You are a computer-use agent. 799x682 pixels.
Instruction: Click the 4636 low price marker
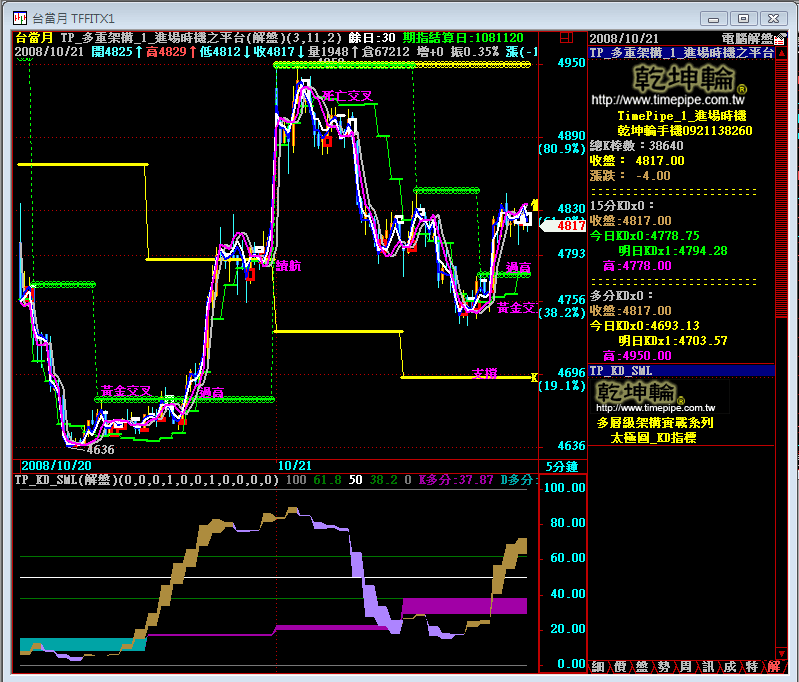click(x=100, y=450)
